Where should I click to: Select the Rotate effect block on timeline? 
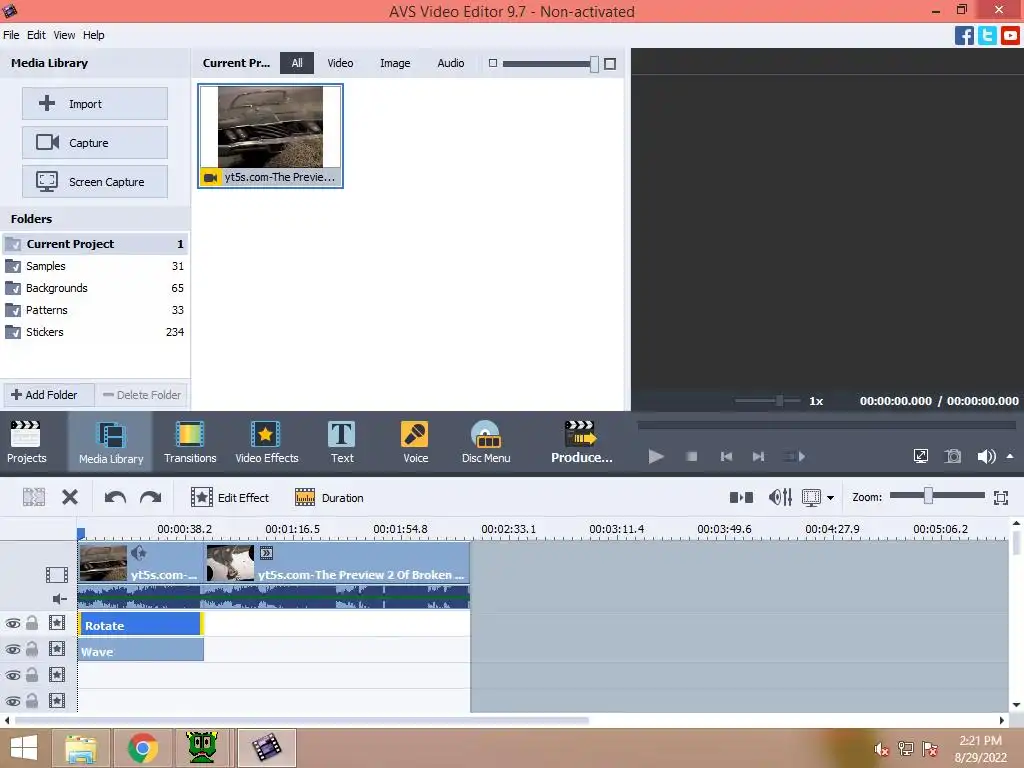140,624
